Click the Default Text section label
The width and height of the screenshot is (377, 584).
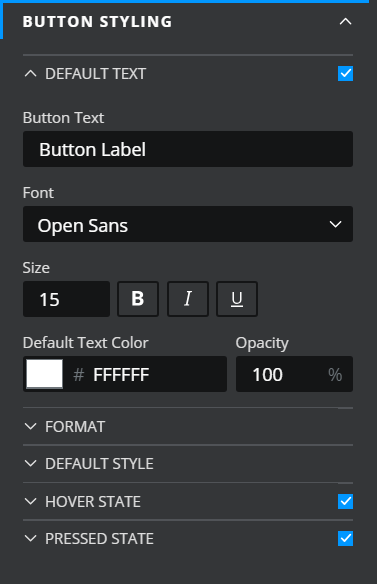click(x=95, y=74)
